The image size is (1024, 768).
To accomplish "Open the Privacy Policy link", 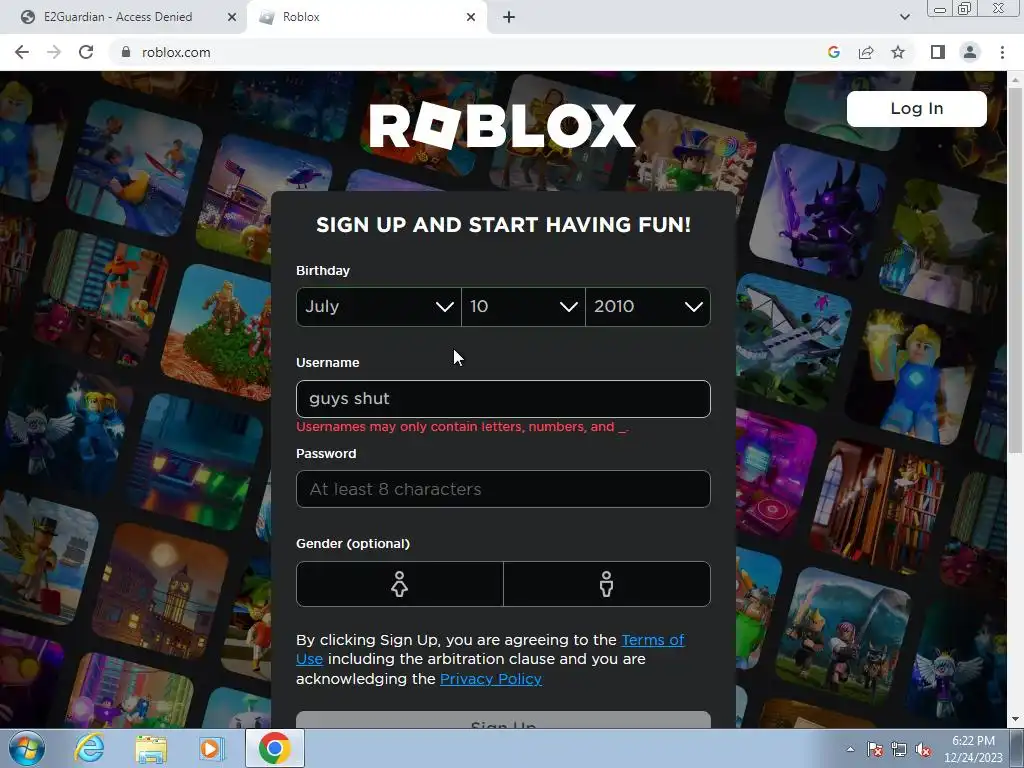I will tap(491, 679).
